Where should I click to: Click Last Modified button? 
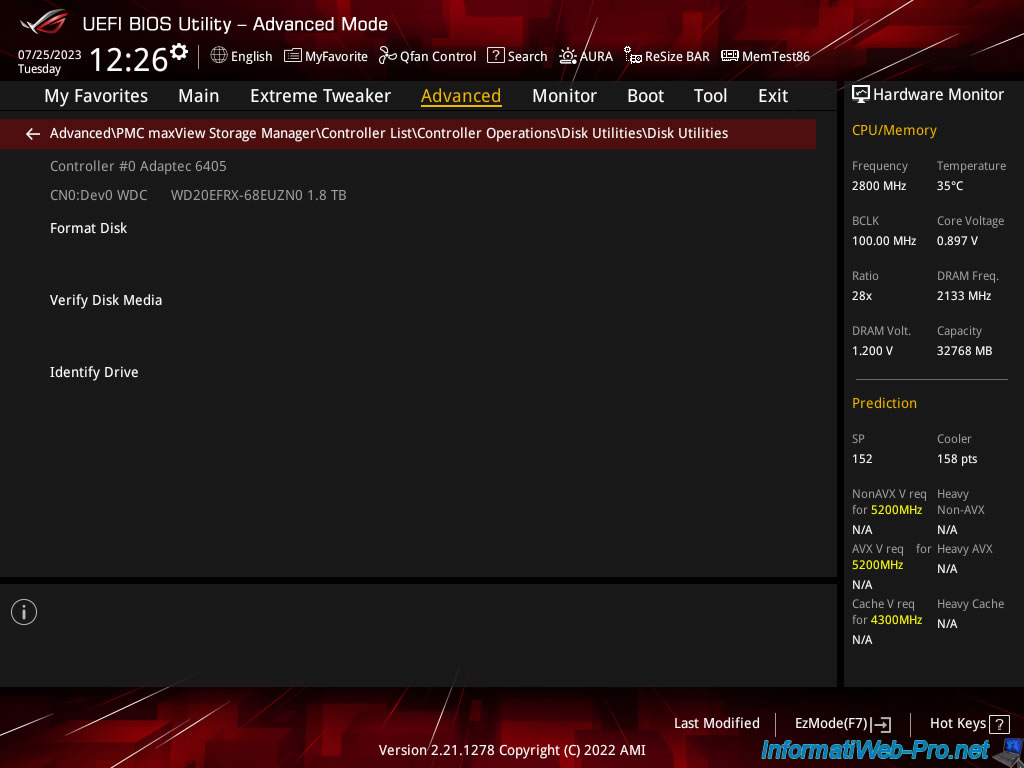point(716,724)
